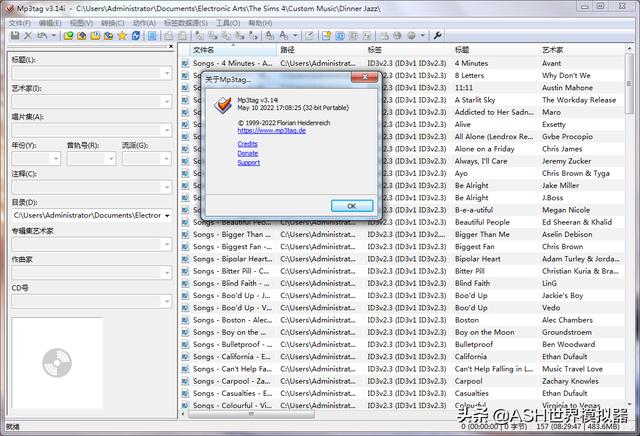Click the file icon of 'Carpool' row
The width and height of the screenshot is (640, 436).
click(185, 381)
